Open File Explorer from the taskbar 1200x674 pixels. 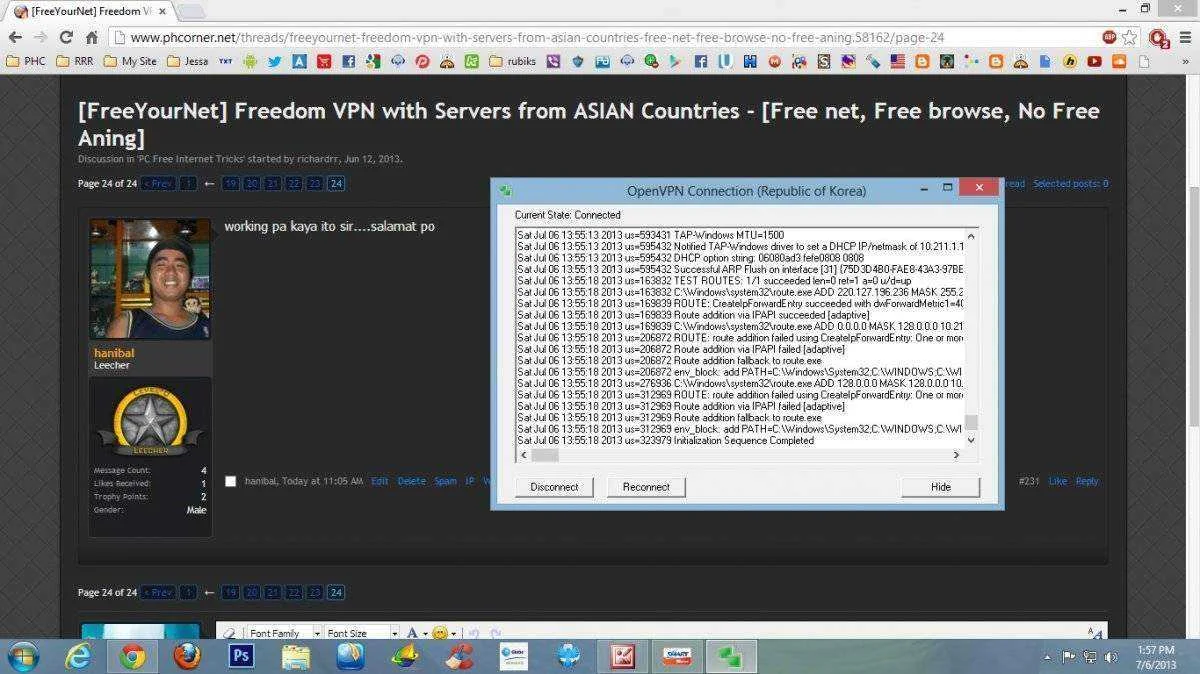coord(296,656)
